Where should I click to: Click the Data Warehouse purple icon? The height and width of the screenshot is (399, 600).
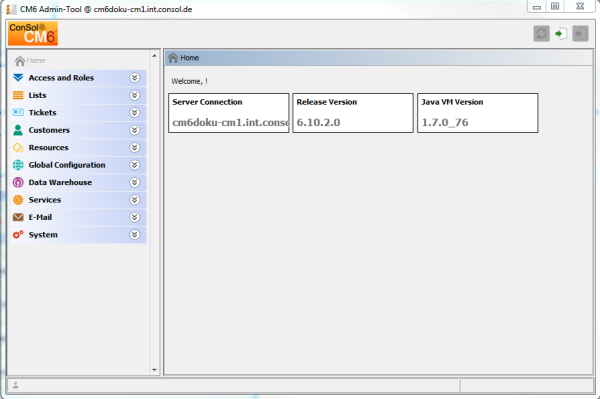click(18, 182)
